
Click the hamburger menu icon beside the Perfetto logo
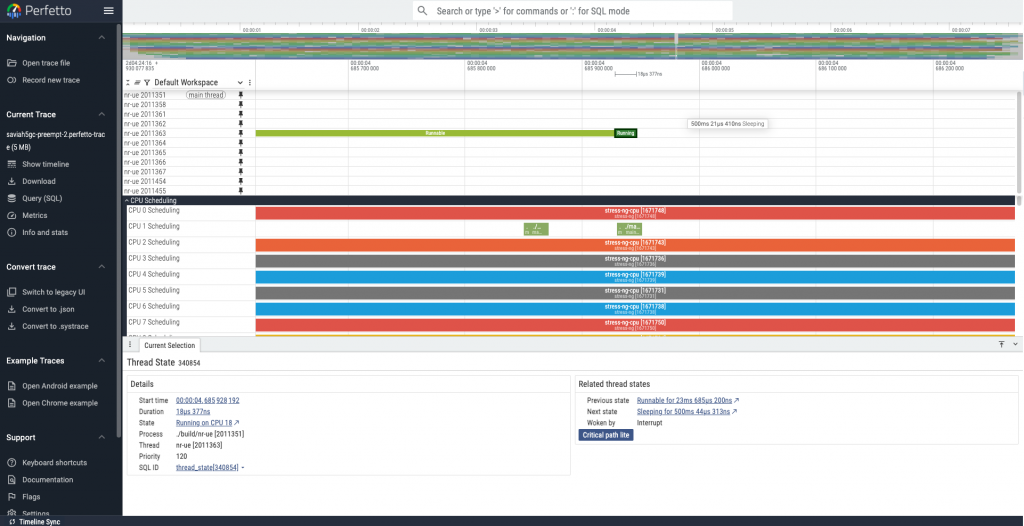point(108,11)
